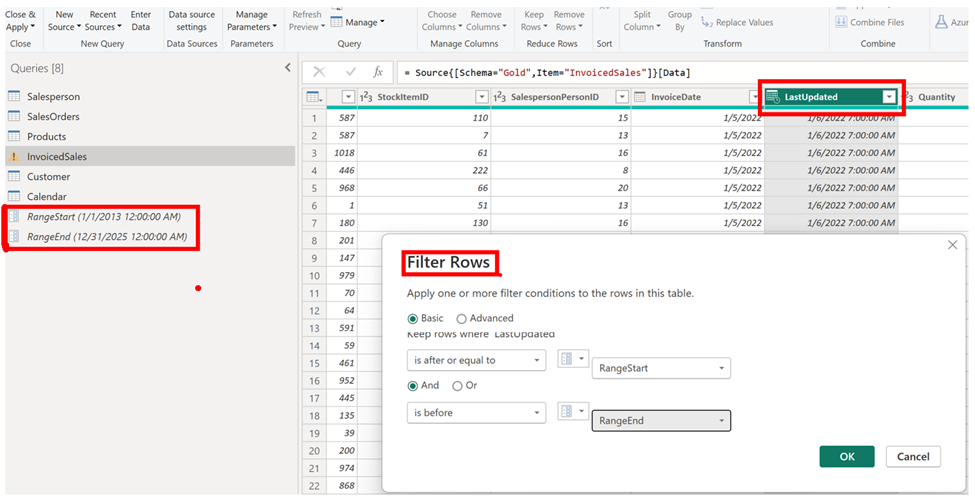Confirm the formula with the checkmark
Screen dimensions: 975x499
(x=350, y=72)
